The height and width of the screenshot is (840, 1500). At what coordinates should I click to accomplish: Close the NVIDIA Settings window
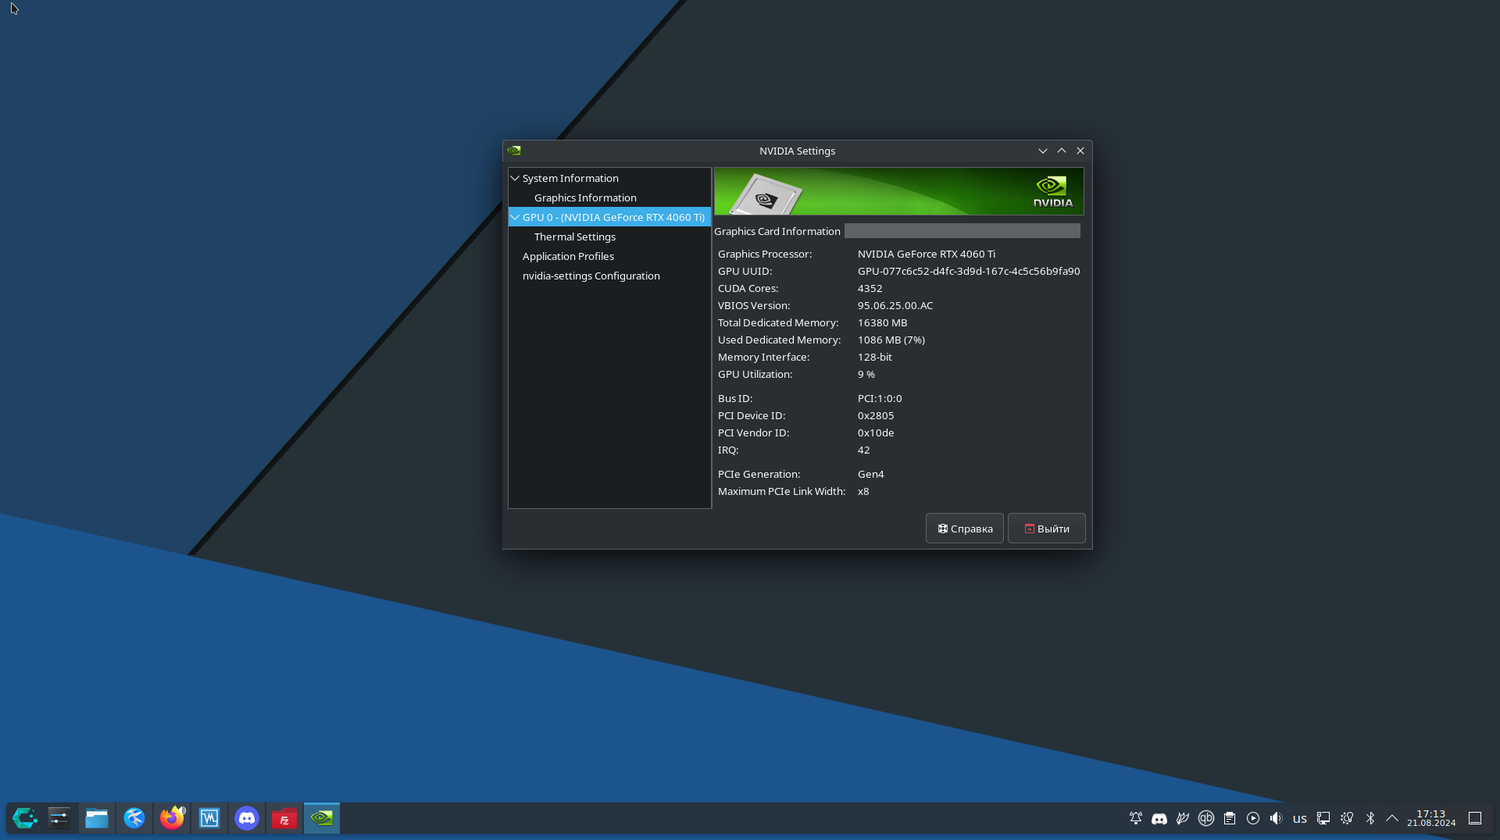1080,151
